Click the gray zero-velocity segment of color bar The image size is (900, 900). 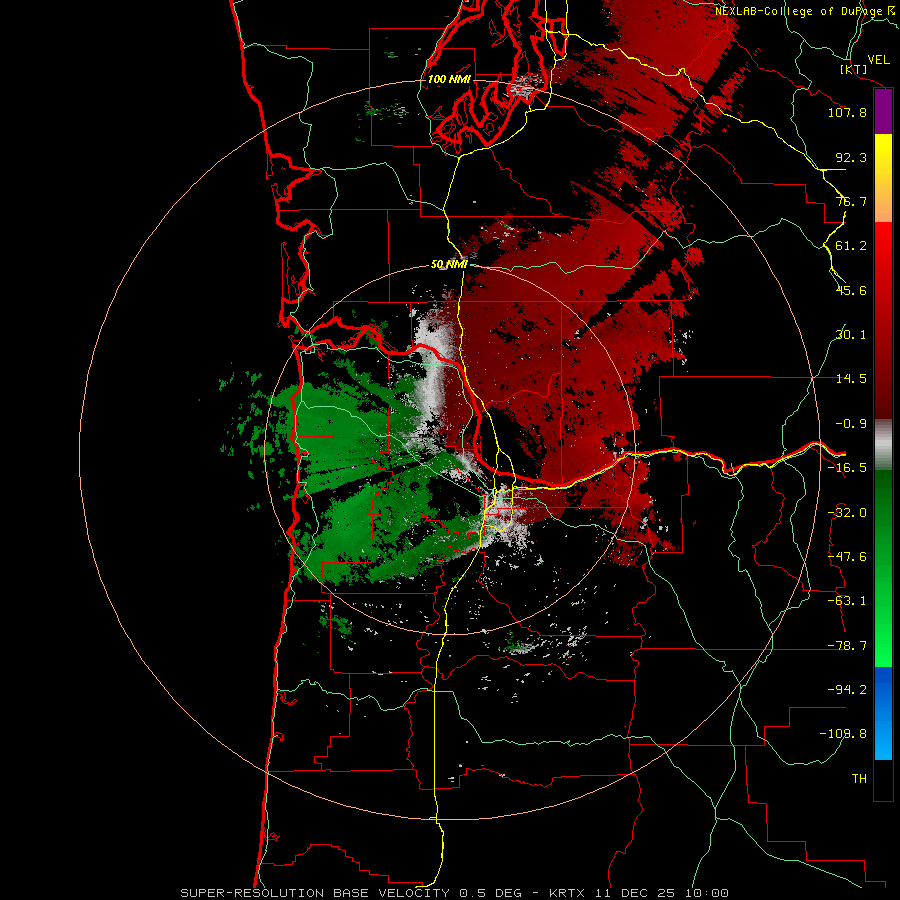883,445
